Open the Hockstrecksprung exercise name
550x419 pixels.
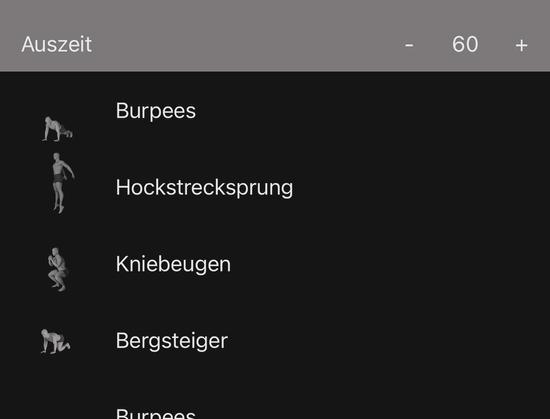(204, 187)
